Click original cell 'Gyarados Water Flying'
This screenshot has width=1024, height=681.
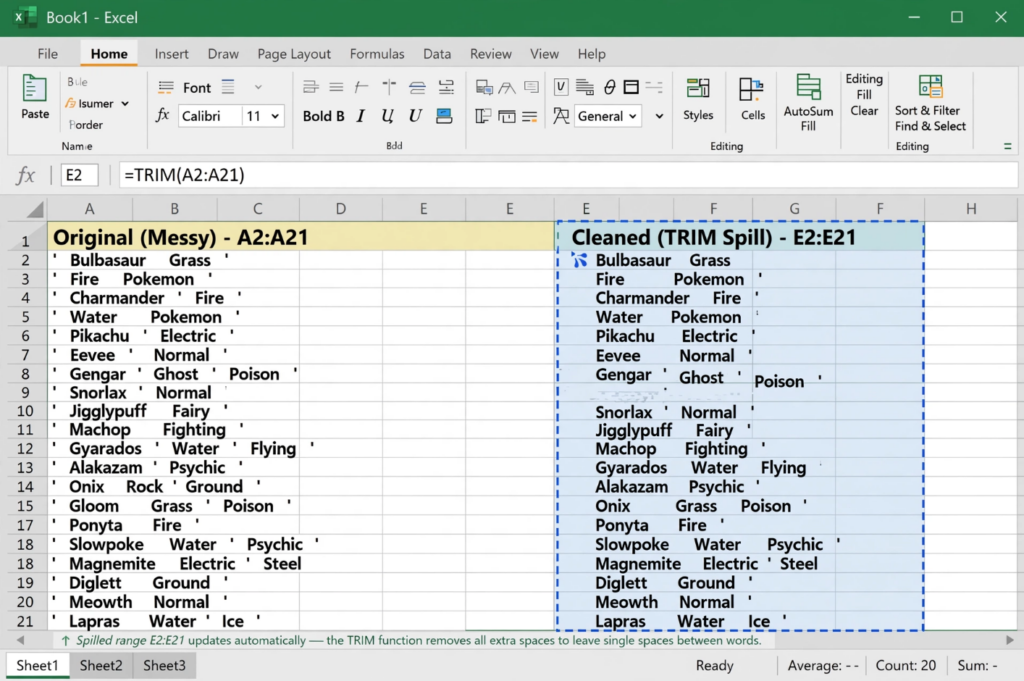point(182,449)
